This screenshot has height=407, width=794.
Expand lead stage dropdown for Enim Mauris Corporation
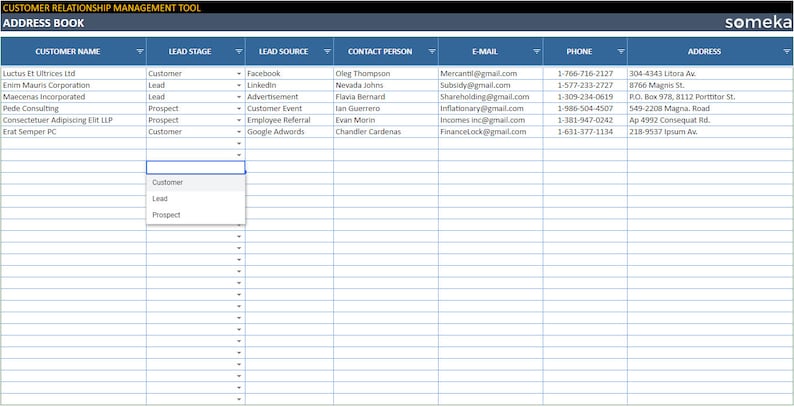tap(239, 86)
